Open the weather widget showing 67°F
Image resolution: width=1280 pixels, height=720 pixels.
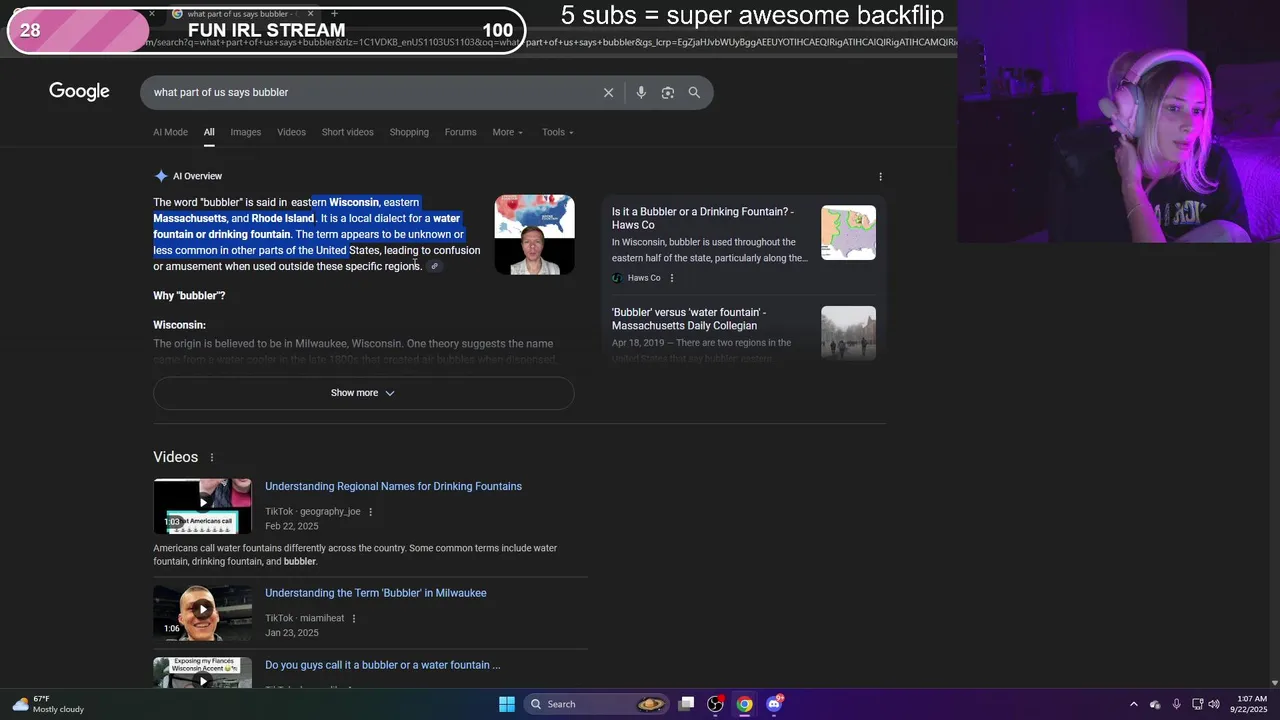pyautogui.click(x=48, y=704)
